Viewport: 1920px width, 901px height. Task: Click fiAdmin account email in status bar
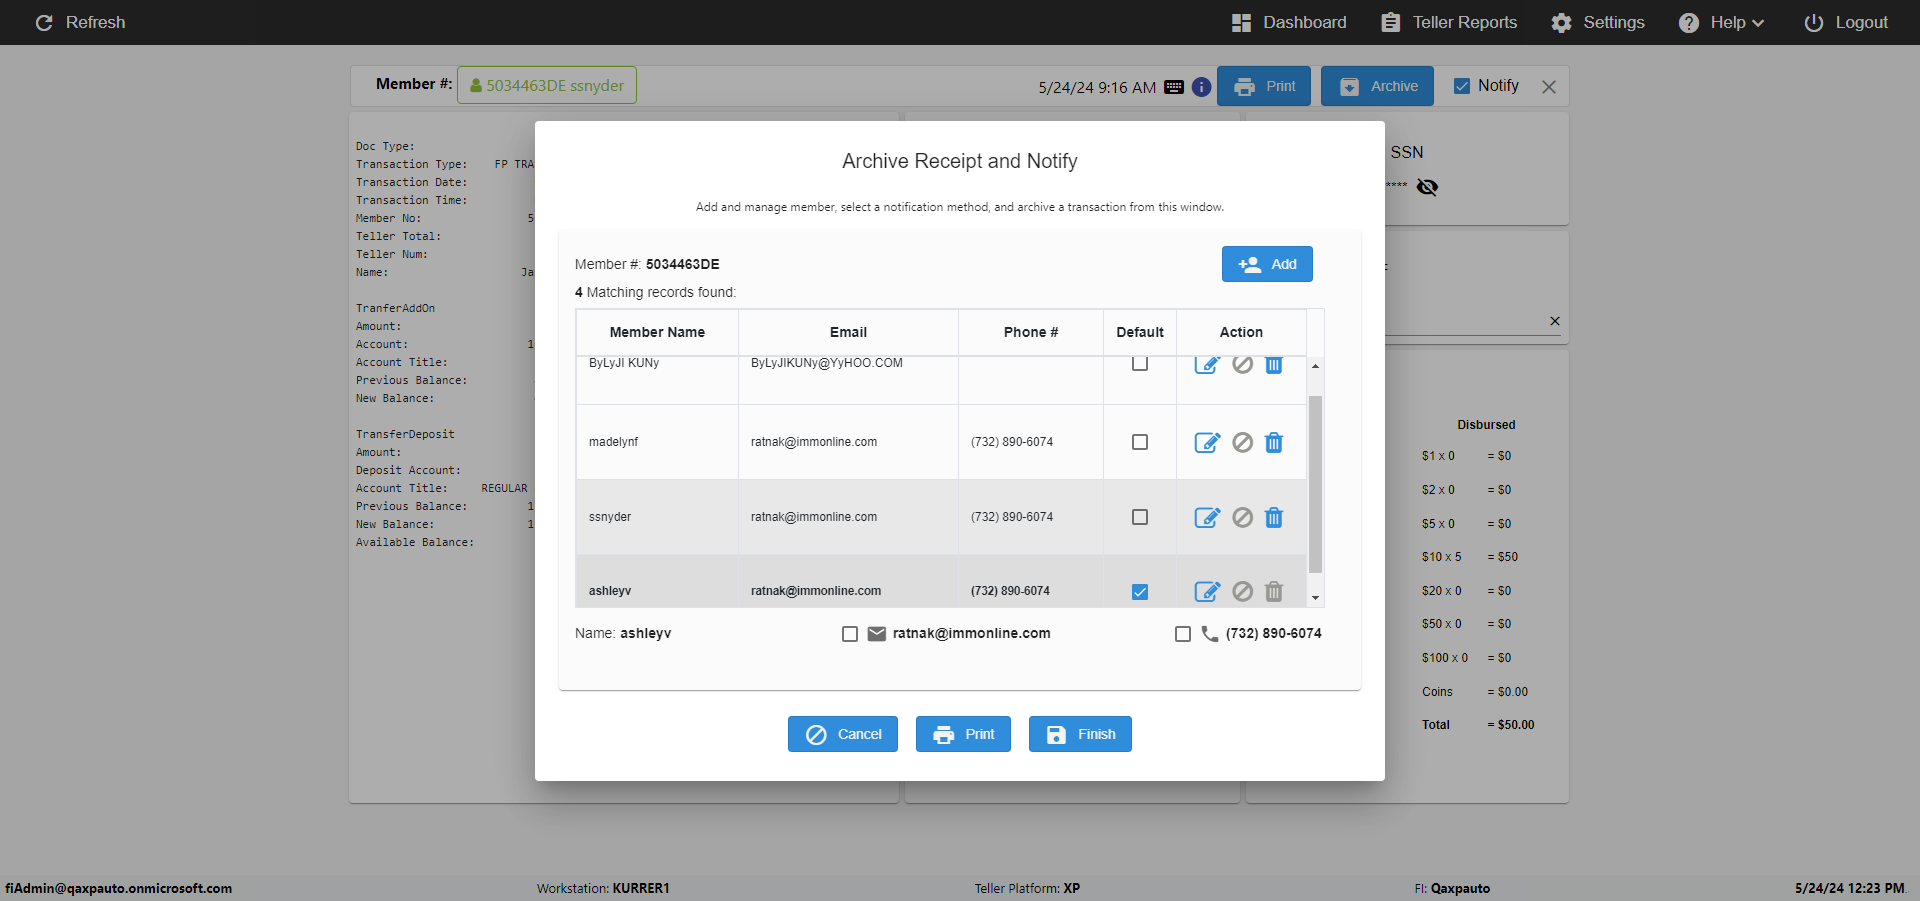tap(118, 888)
